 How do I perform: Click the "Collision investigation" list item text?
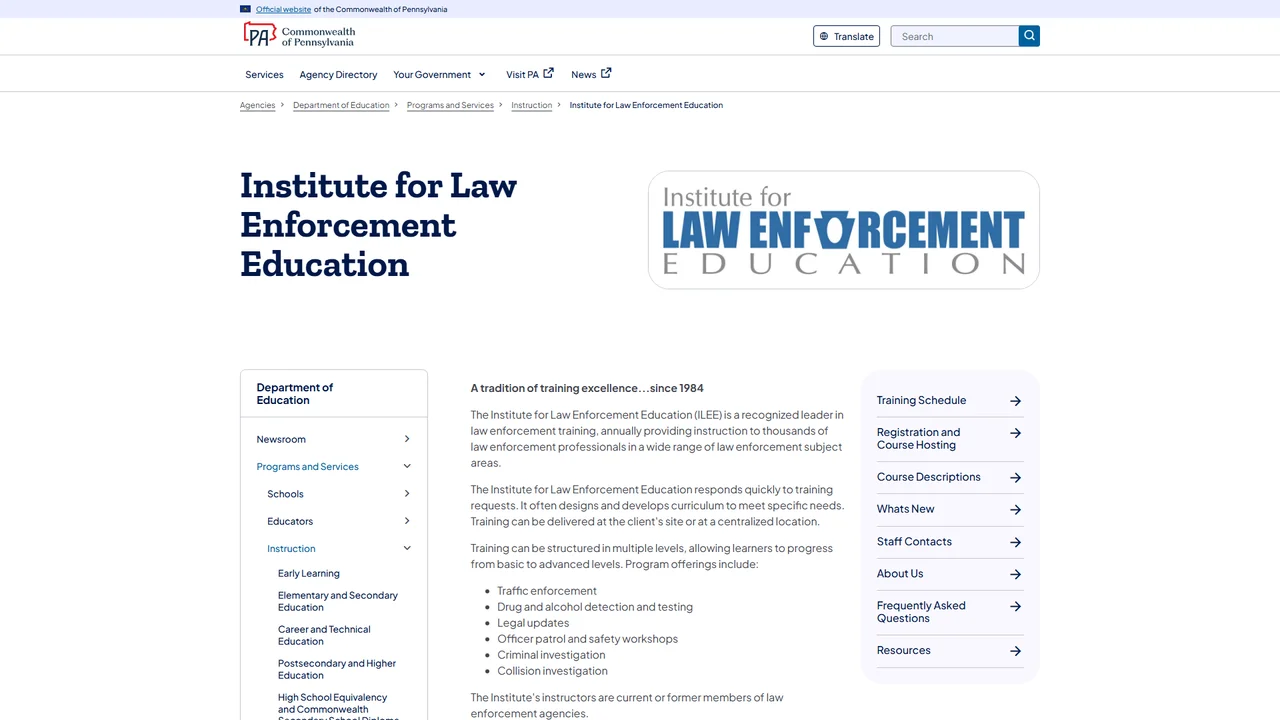pyautogui.click(x=552, y=671)
